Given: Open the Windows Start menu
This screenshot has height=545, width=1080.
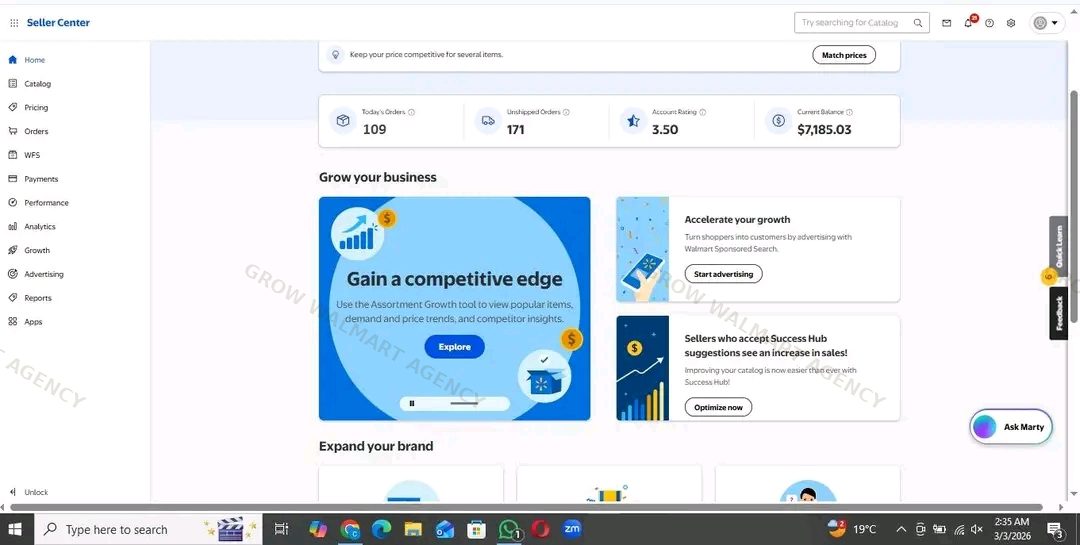Looking at the screenshot, I should (x=14, y=529).
